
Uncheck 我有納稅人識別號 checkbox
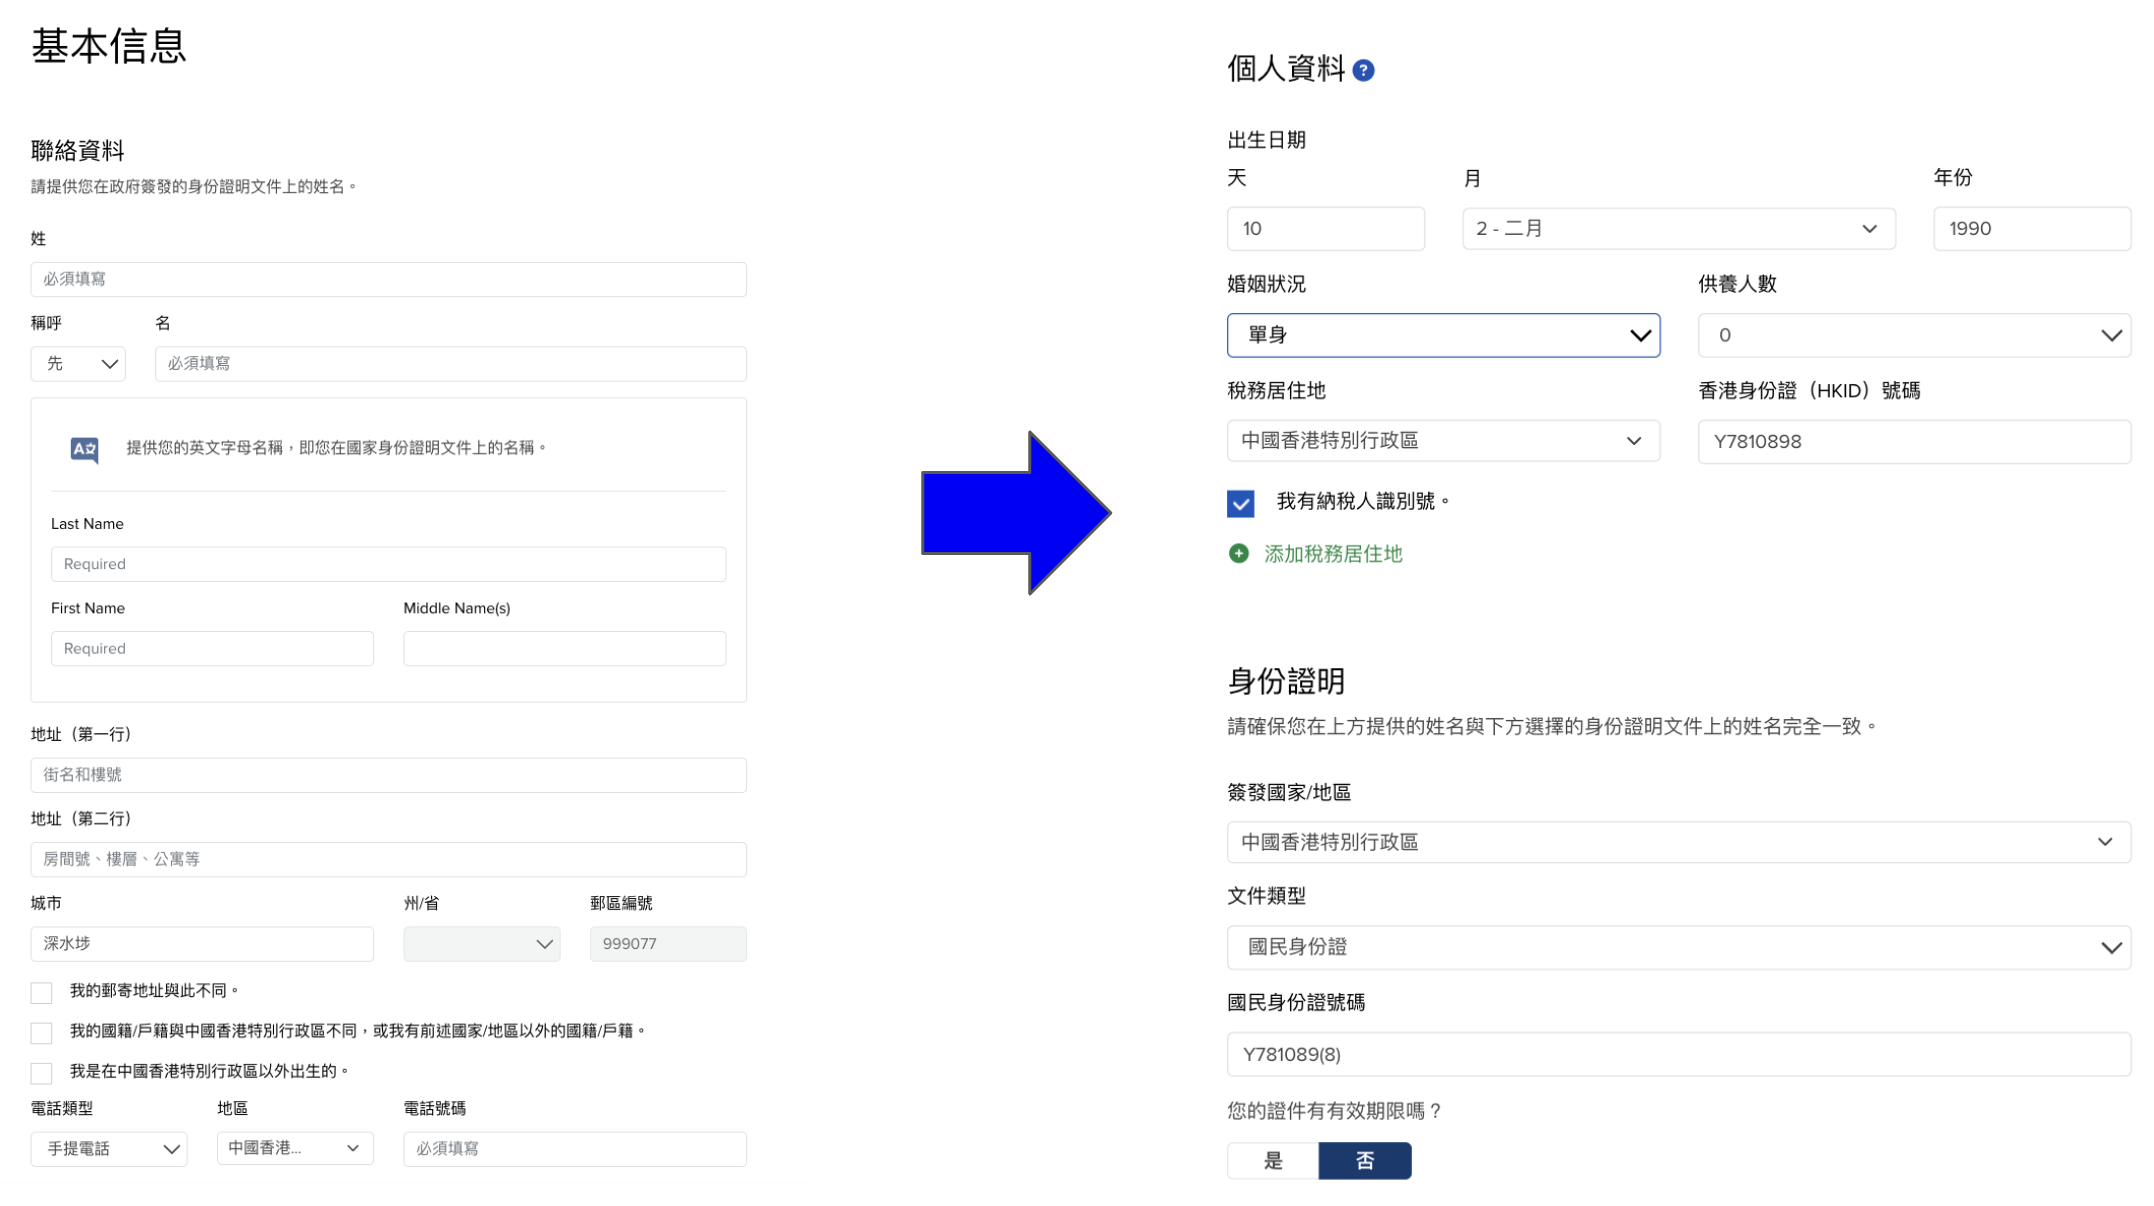1240,503
